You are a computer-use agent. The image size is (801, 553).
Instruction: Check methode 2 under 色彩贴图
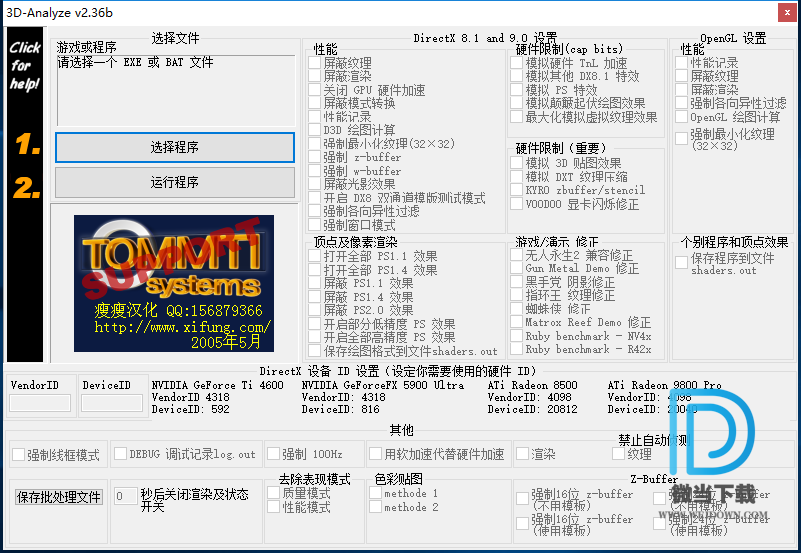coord(375,507)
